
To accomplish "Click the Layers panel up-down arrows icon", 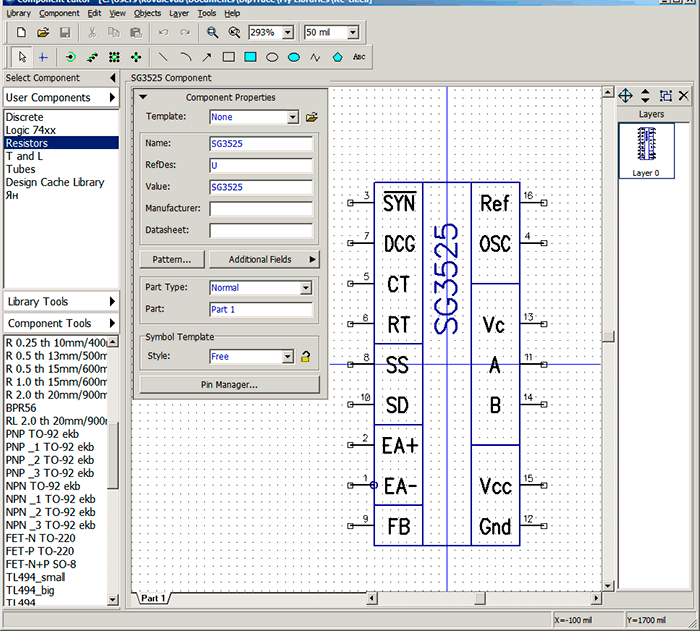I will pos(646,96).
